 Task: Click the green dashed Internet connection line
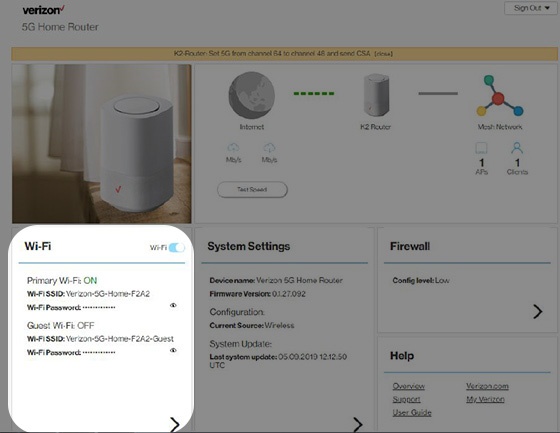coord(314,94)
